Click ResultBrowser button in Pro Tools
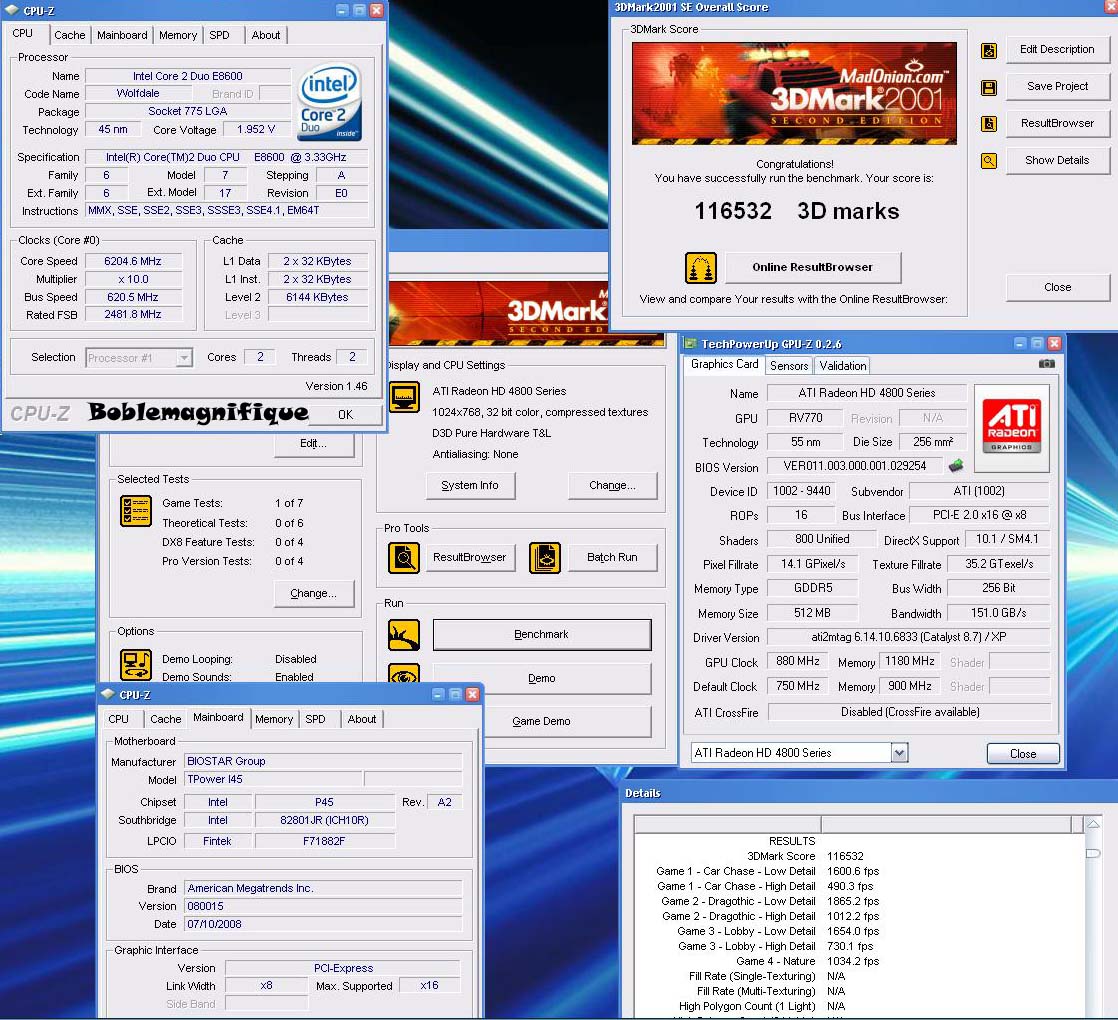1118x1020 pixels. 470,557
